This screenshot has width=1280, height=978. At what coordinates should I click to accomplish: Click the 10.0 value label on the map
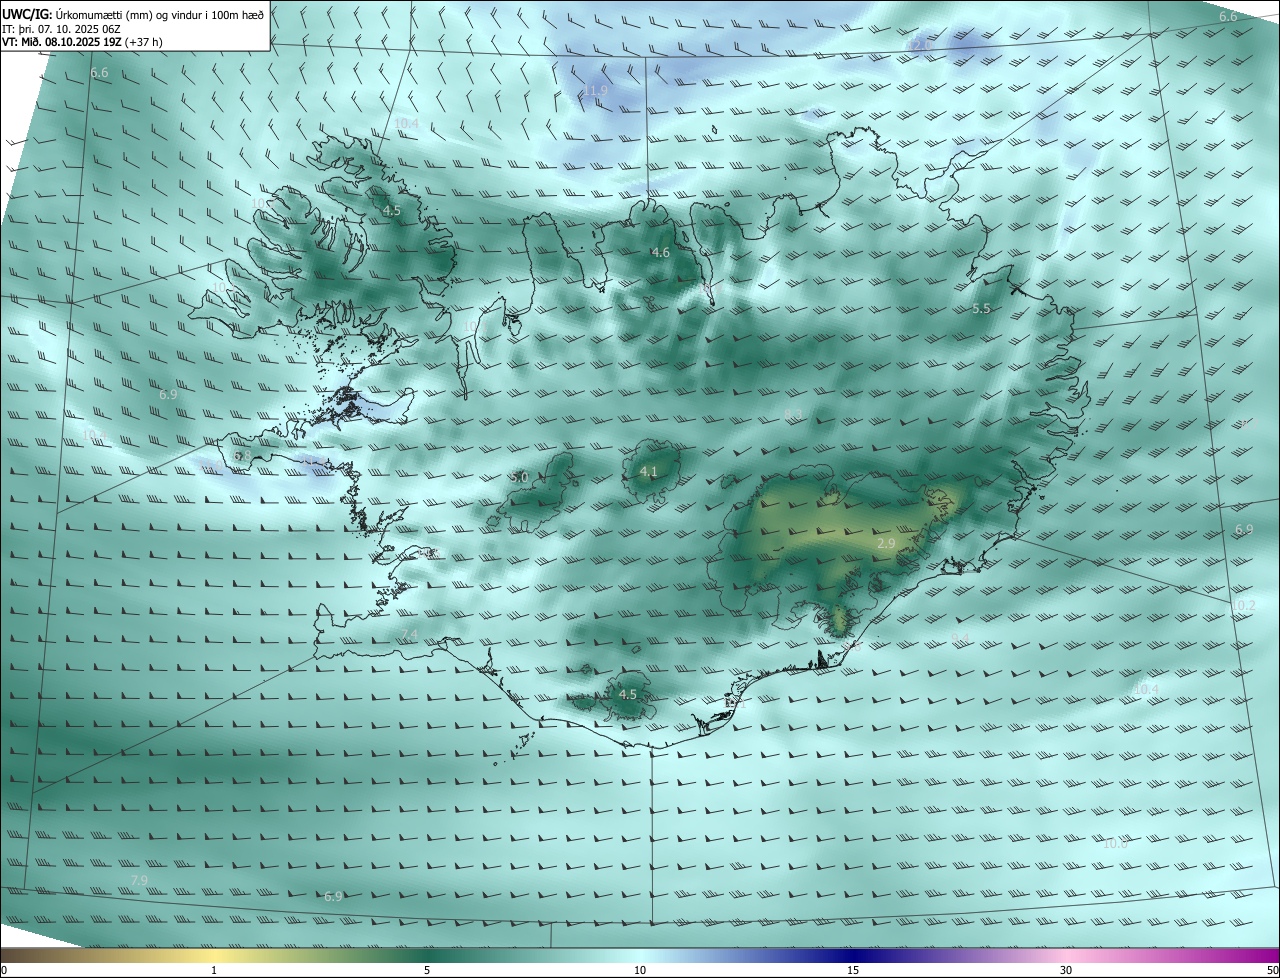(1115, 843)
